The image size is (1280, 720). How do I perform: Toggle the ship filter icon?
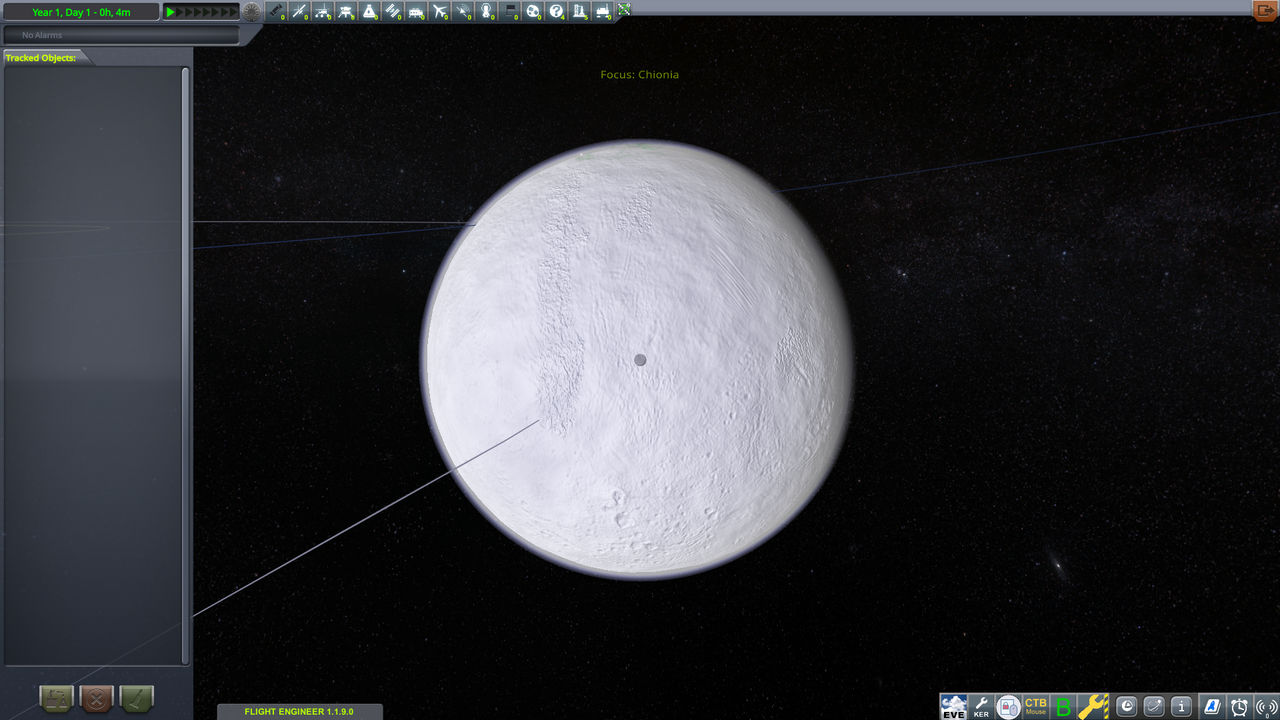pos(369,11)
